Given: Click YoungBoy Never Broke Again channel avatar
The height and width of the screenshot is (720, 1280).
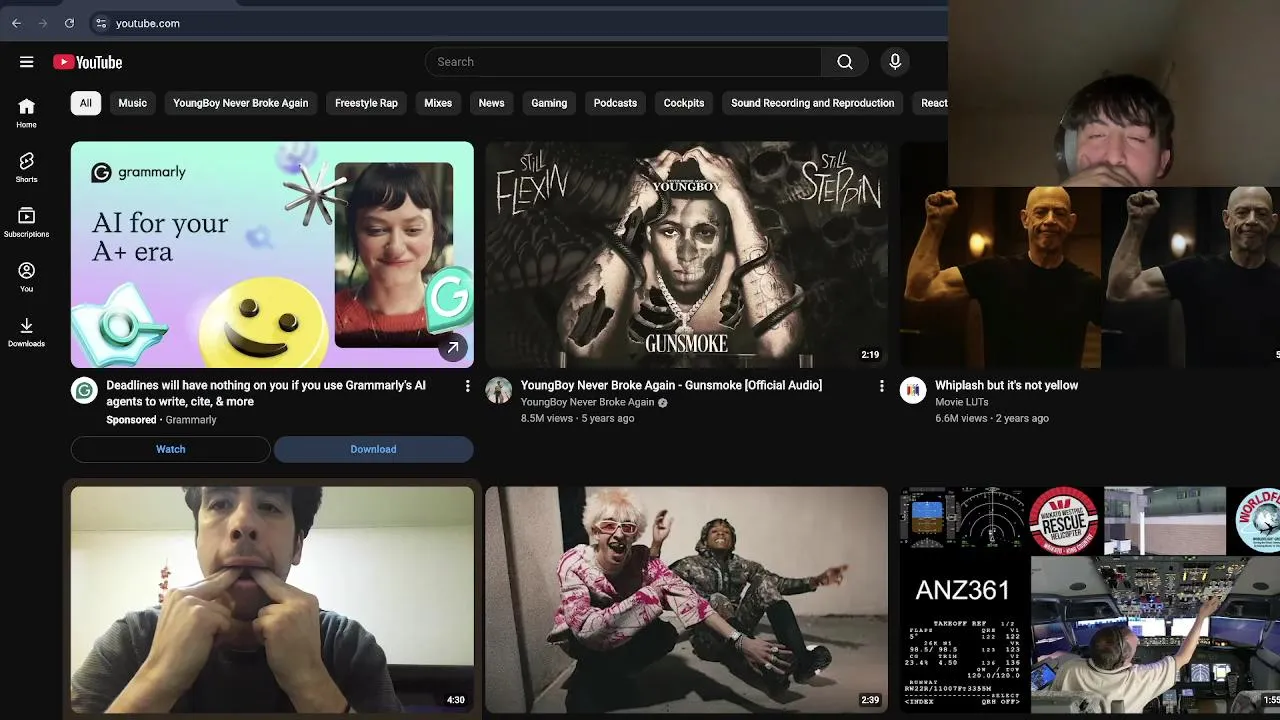Looking at the screenshot, I should coord(498,390).
